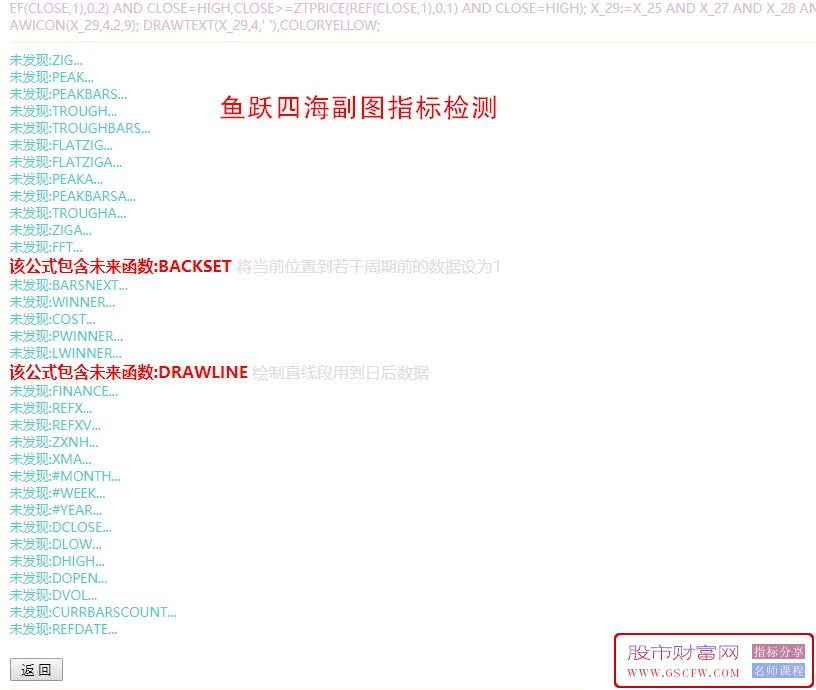Select the 未发现:#YEAR... line

56,510
